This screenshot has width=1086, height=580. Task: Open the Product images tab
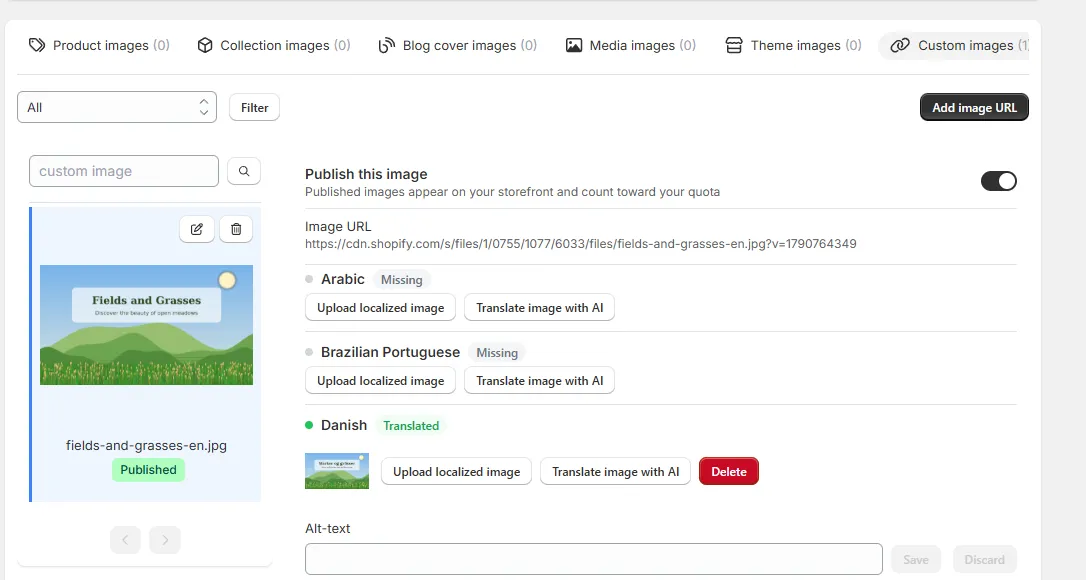pos(99,46)
